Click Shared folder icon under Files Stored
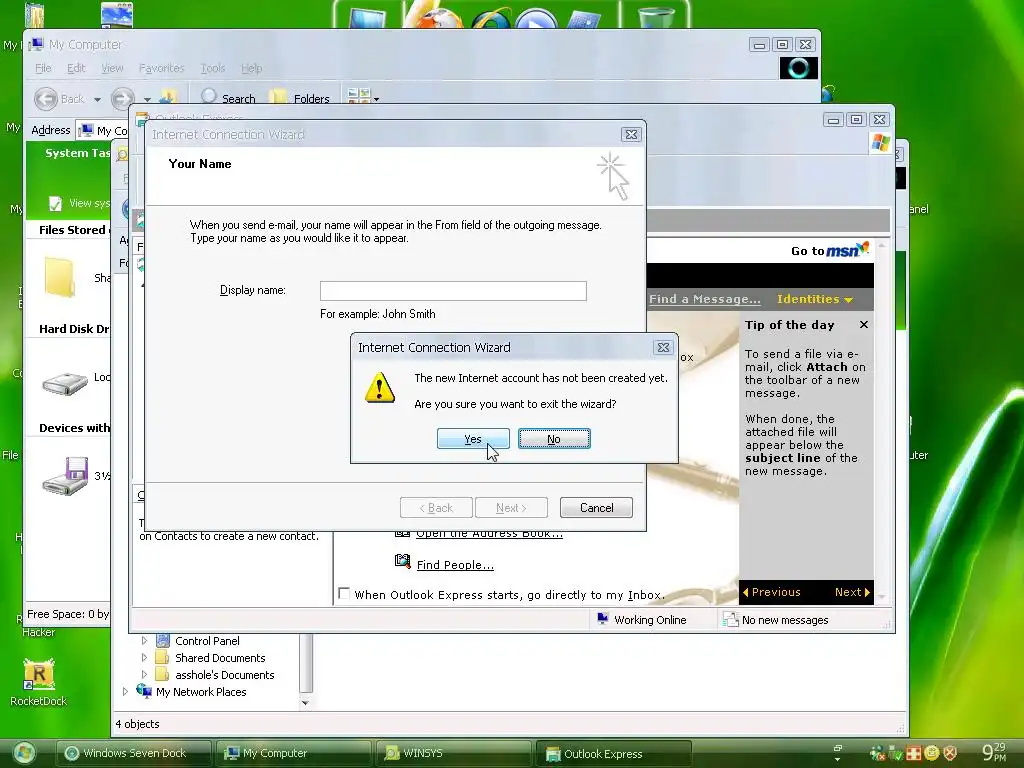Viewport: 1024px width, 768px height. coord(59,277)
